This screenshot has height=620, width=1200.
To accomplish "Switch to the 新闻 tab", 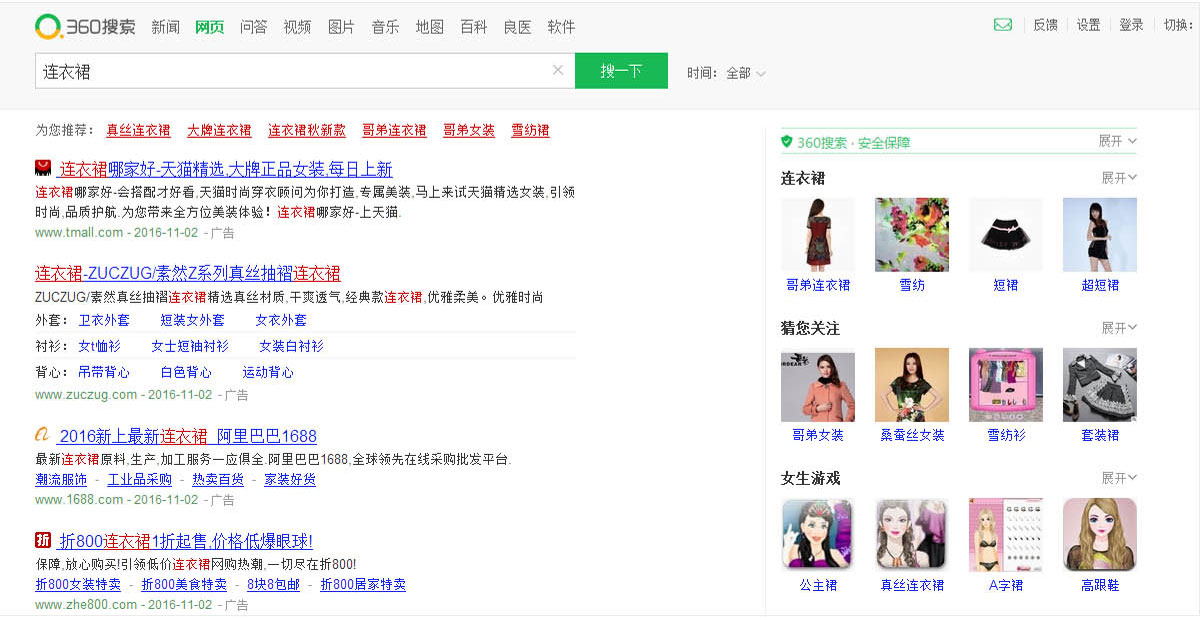I will pos(166,27).
